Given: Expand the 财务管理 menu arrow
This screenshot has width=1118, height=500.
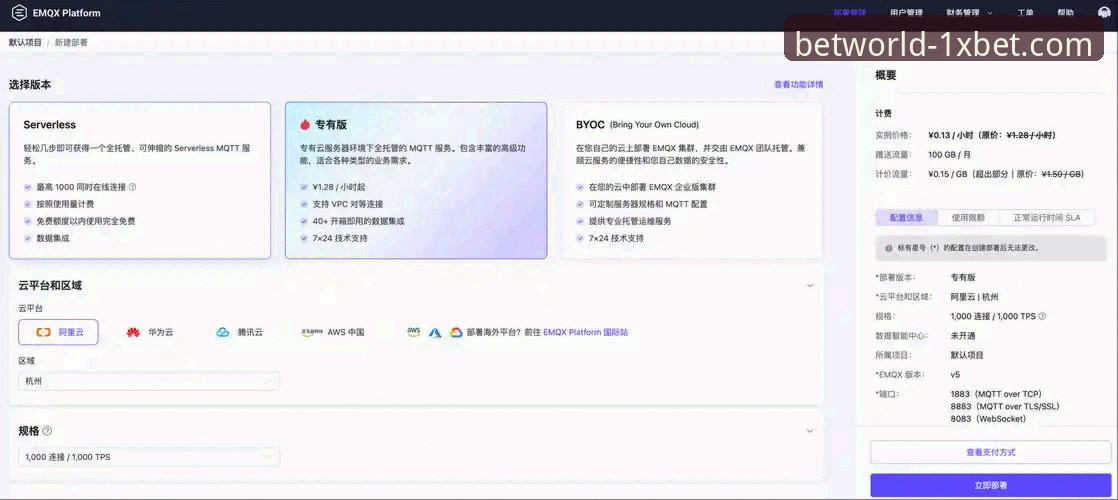Looking at the screenshot, I should pos(990,13).
